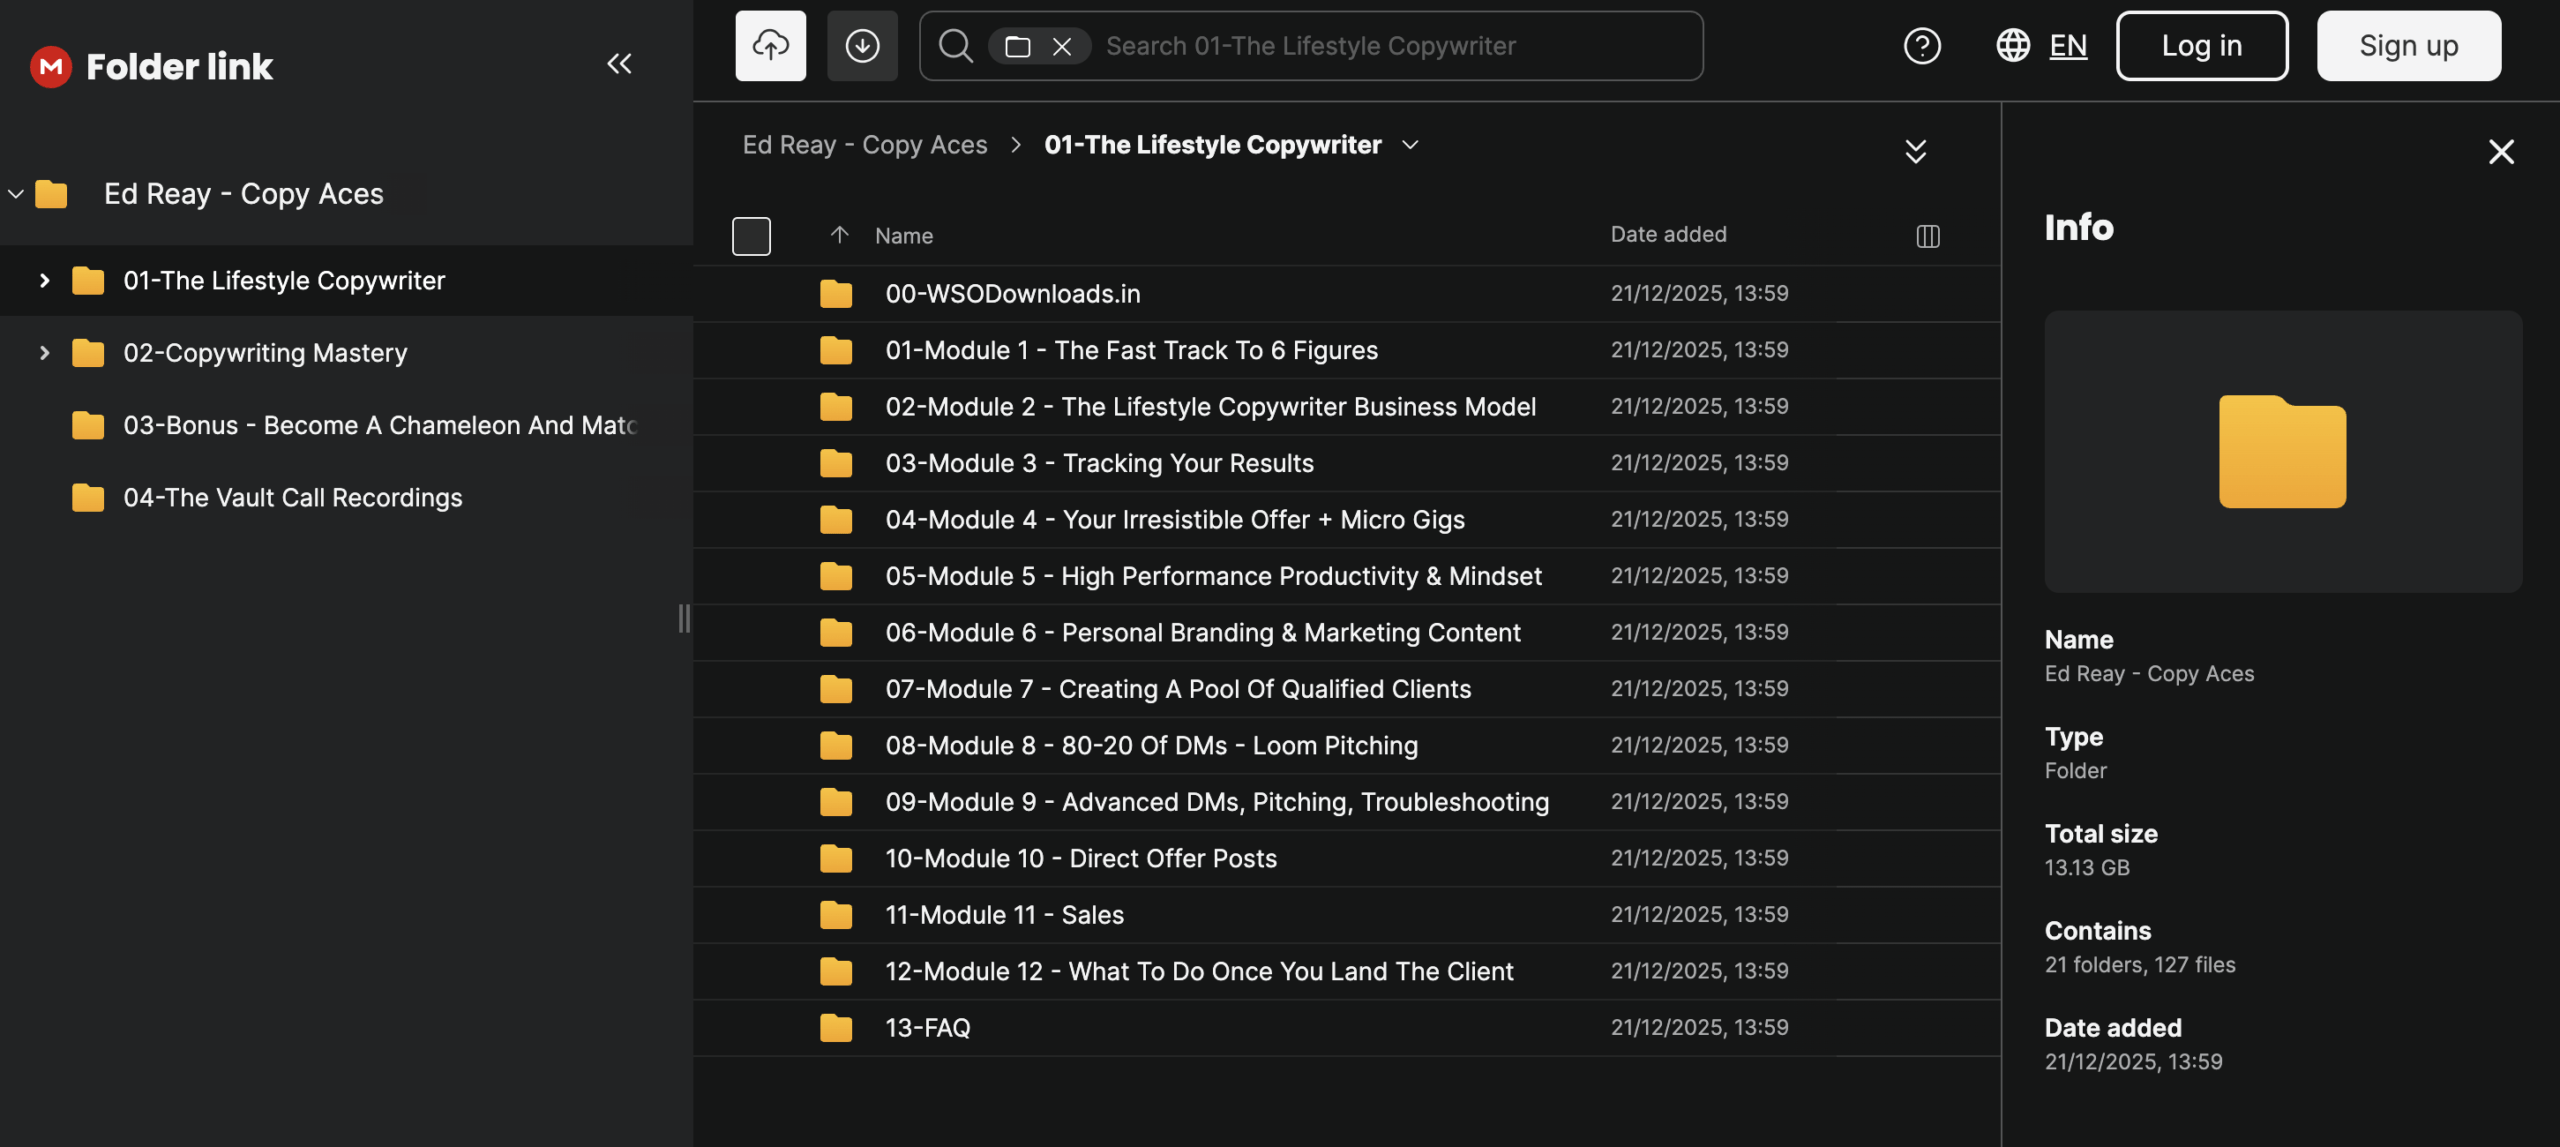The height and width of the screenshot is (1147, 2560).
Task: Click the download arrow icon
Action: (x=862, y=46)
